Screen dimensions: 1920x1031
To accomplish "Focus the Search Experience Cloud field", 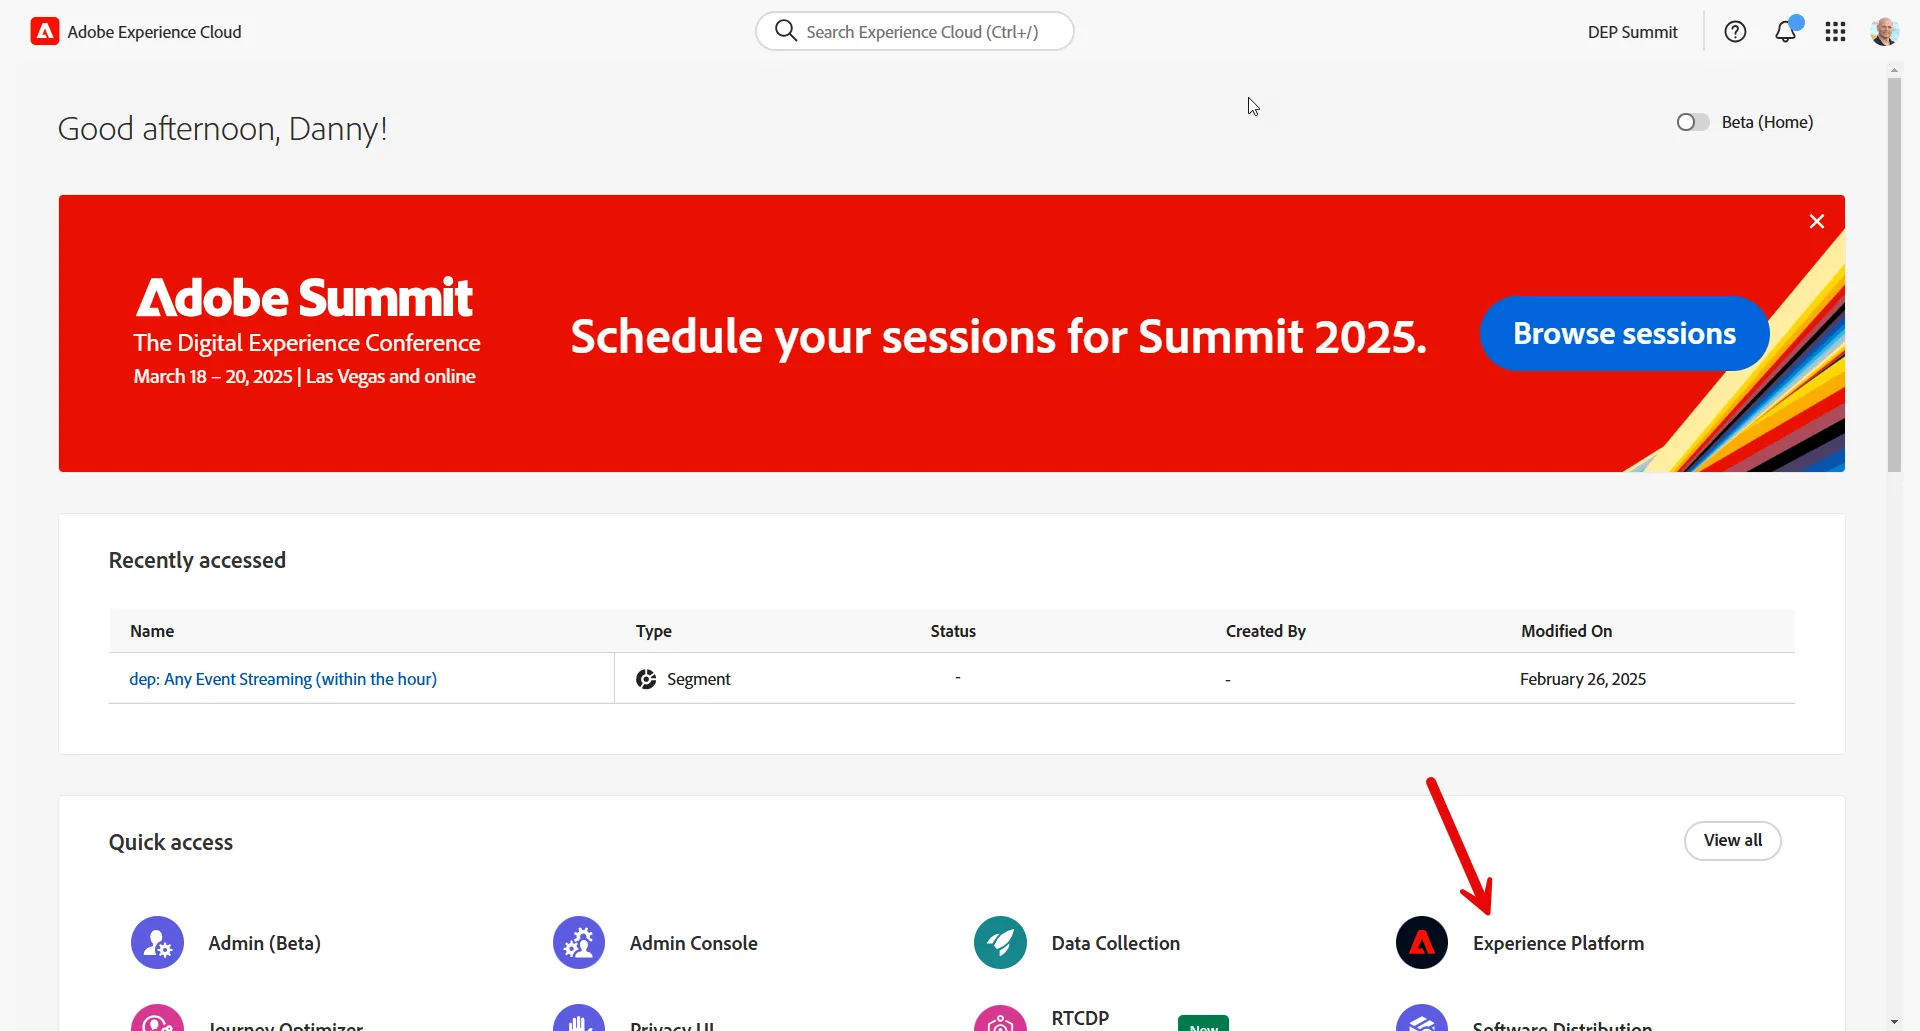I will [x=915, y=31].
